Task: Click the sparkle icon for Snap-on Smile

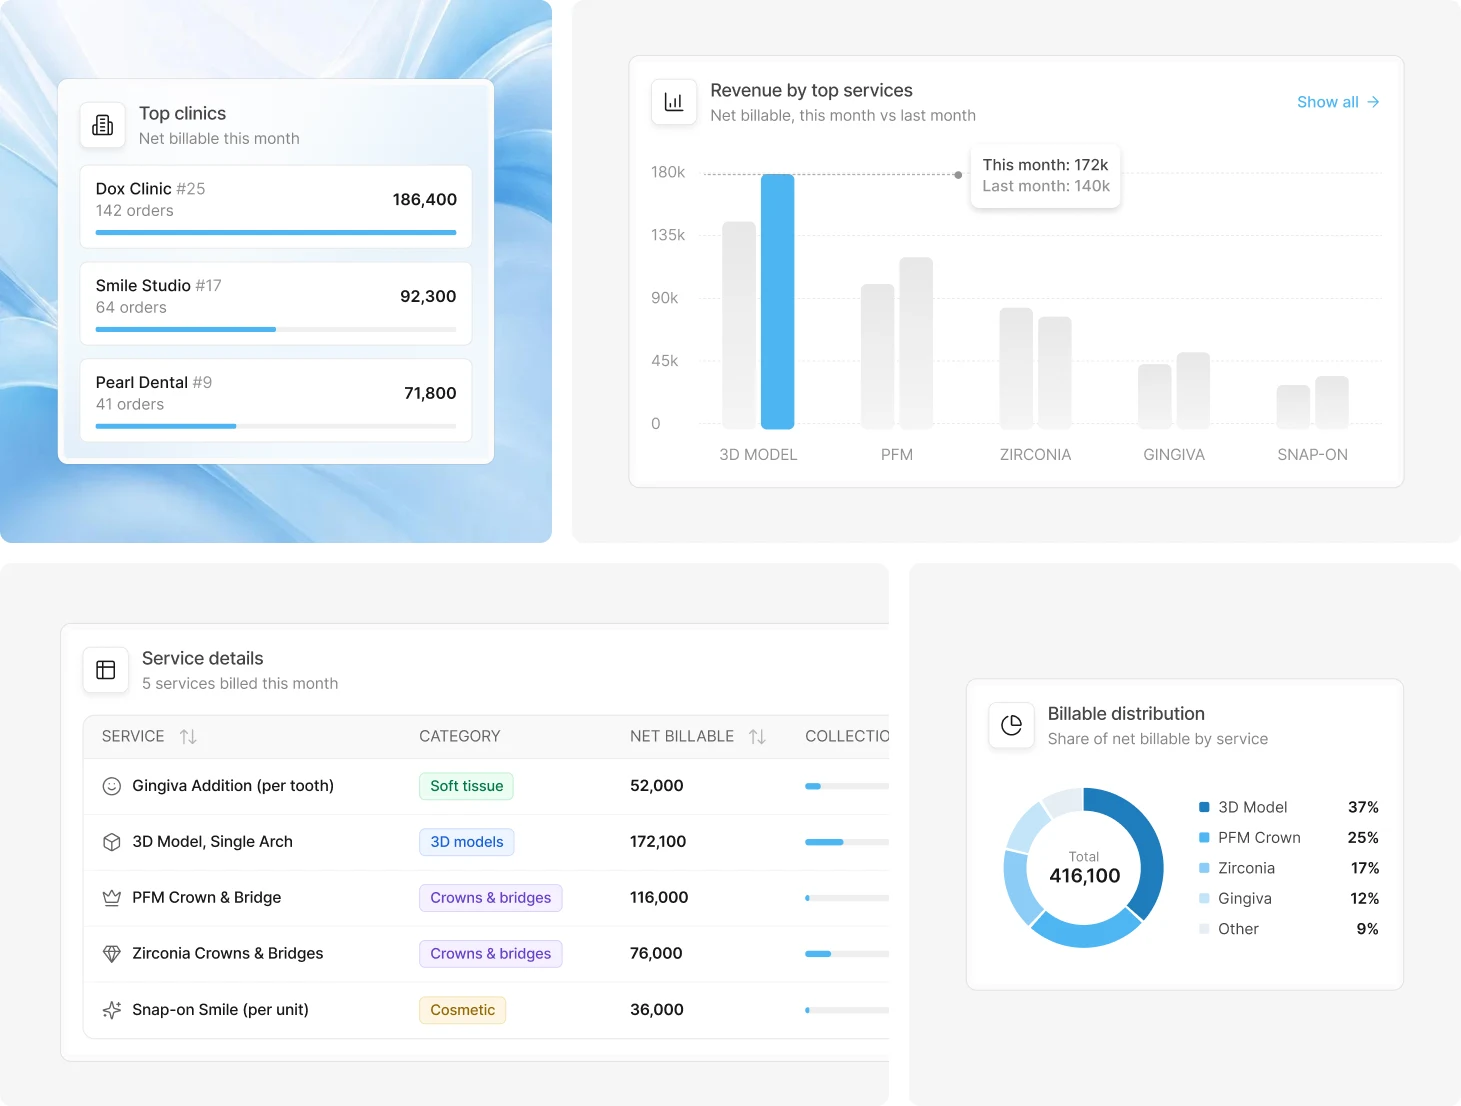Action: (x=112, y=1010)
